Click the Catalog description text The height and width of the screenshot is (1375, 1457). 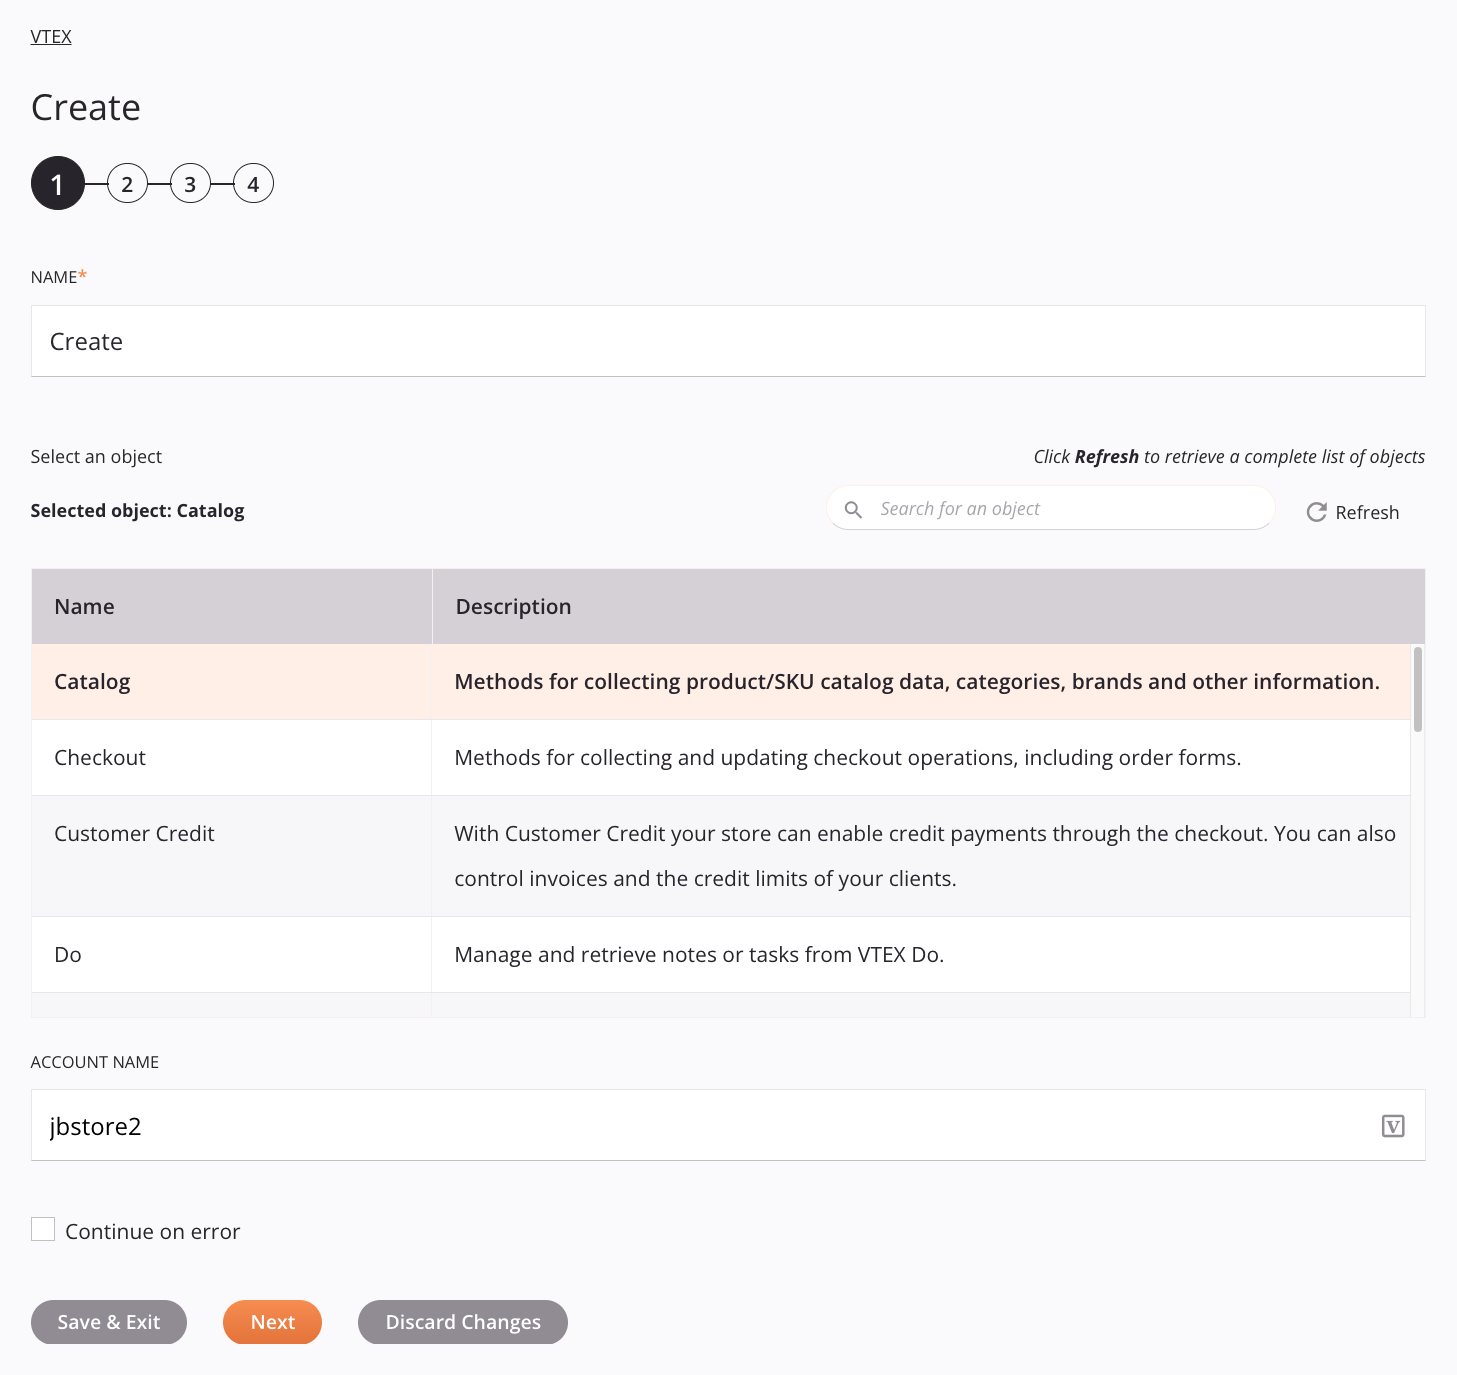click(917, 682)
